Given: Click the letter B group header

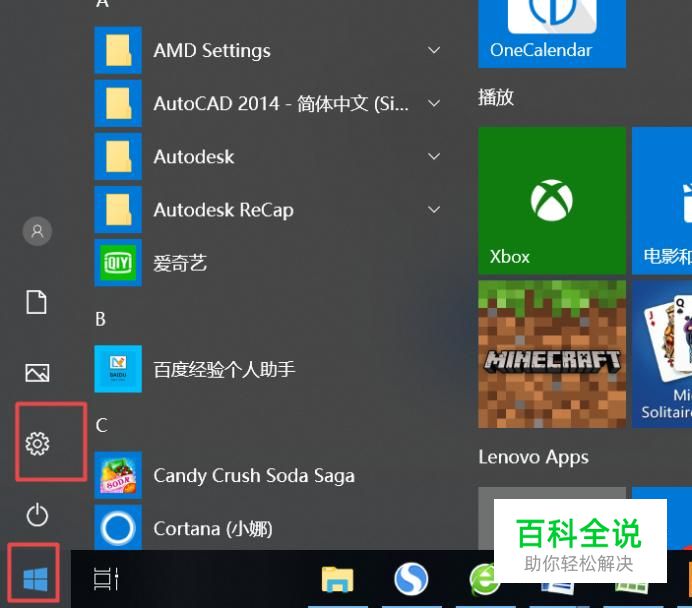Looking at the screenshot, I should 101,319.
